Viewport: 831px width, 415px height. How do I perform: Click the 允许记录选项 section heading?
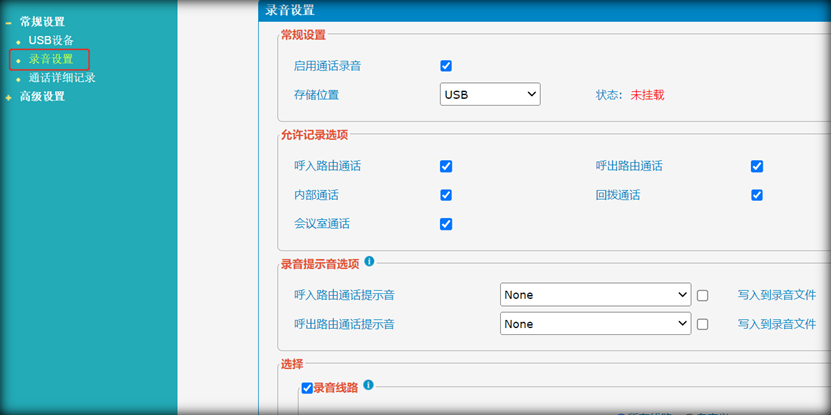coord(314,135)
